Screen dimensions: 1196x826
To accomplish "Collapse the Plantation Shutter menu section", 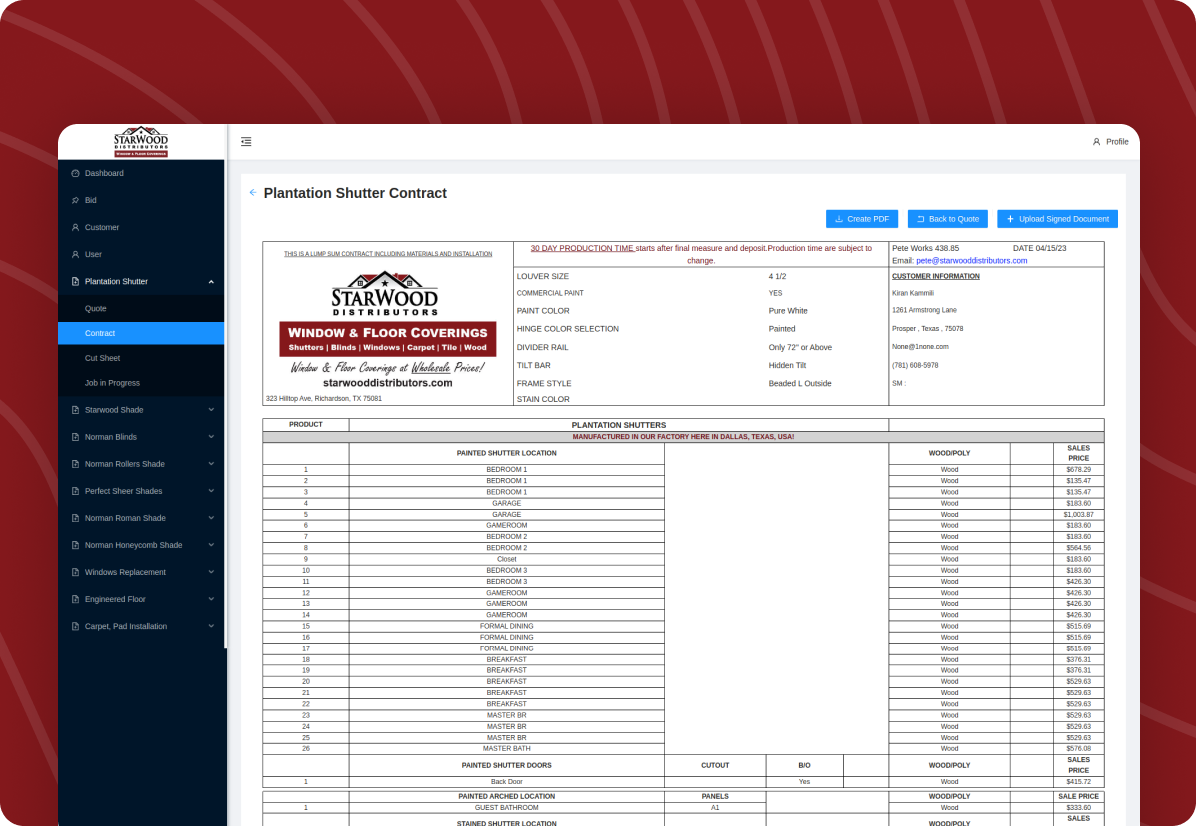I will tap(211, 282).
